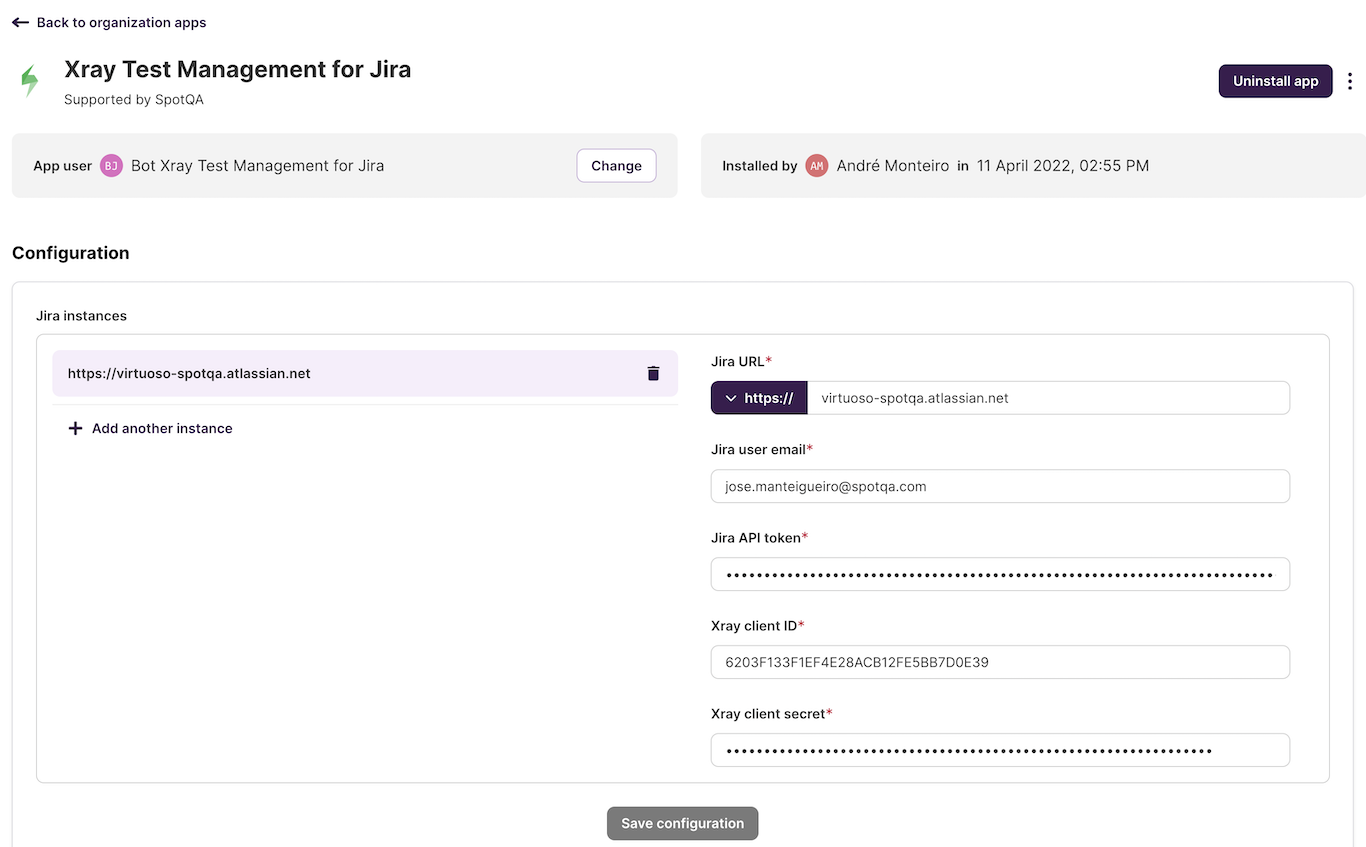Delete the virtuoso-spotqa Jira instance via trash icon

point(653,373)
